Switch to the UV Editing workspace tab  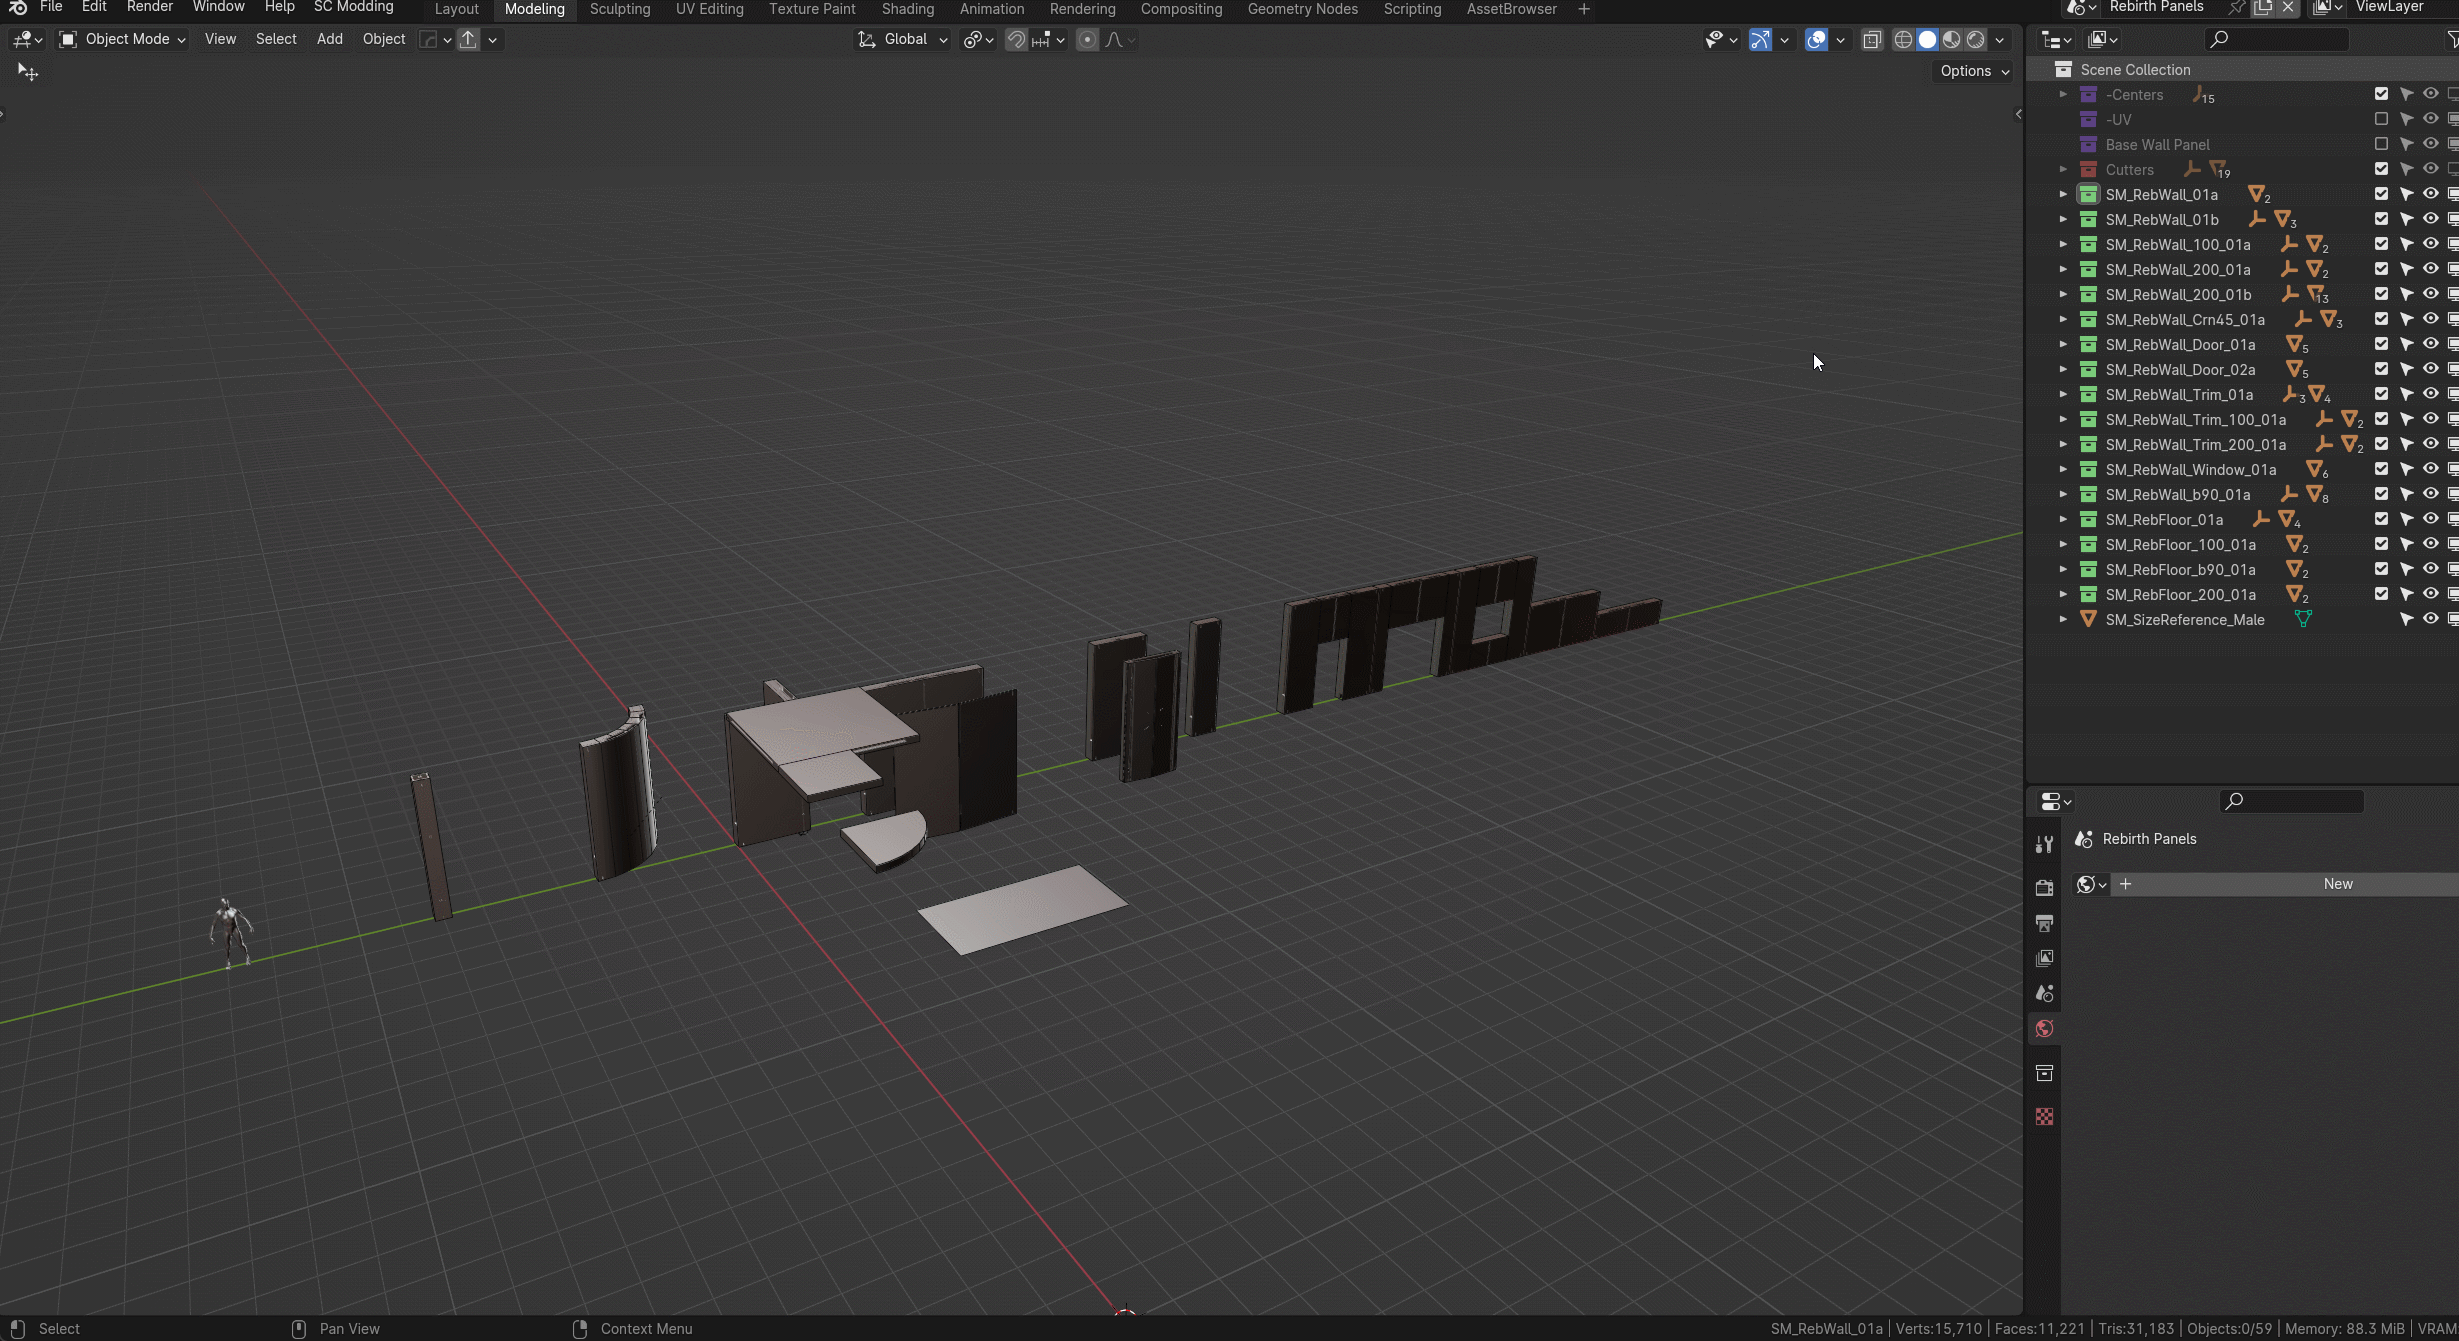[709, 8]
